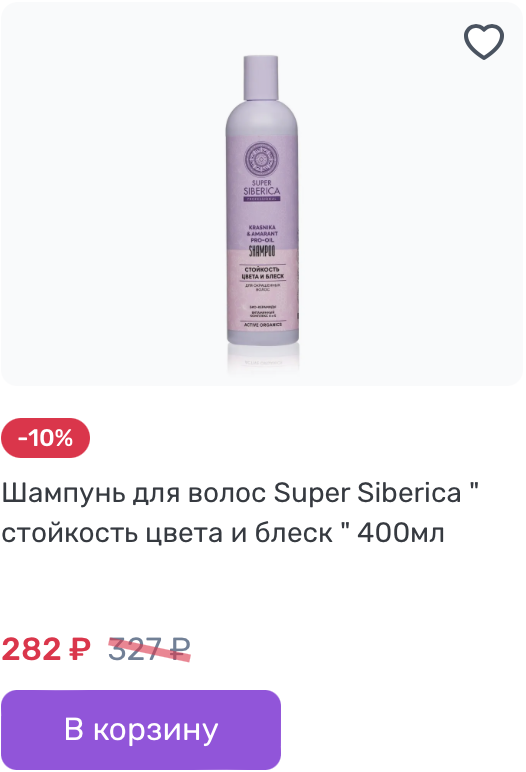Screen dimensions: 526x772
Task: Tap the words "Super Siberica" in product name
Action: click(x=367, y=492)
